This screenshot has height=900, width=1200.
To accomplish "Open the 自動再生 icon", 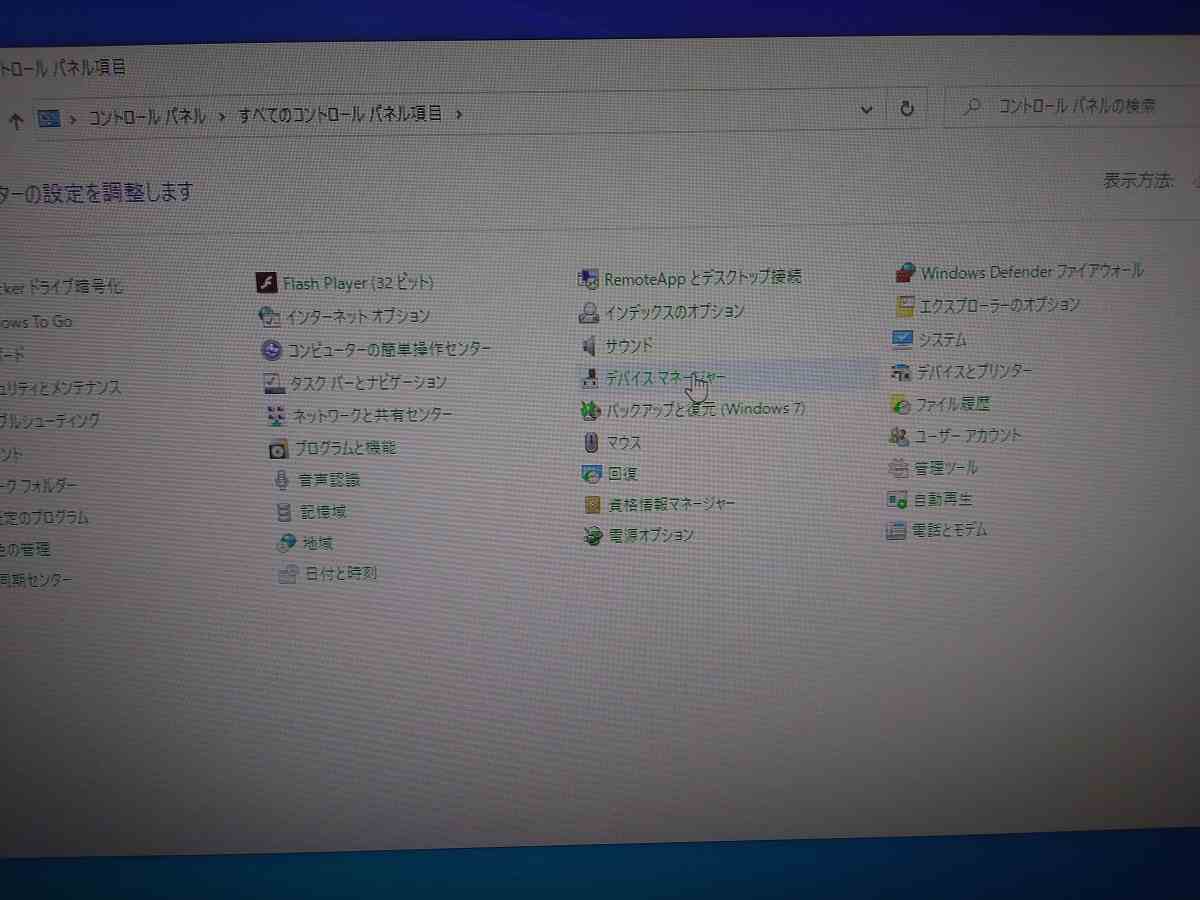I will (897, 499).
